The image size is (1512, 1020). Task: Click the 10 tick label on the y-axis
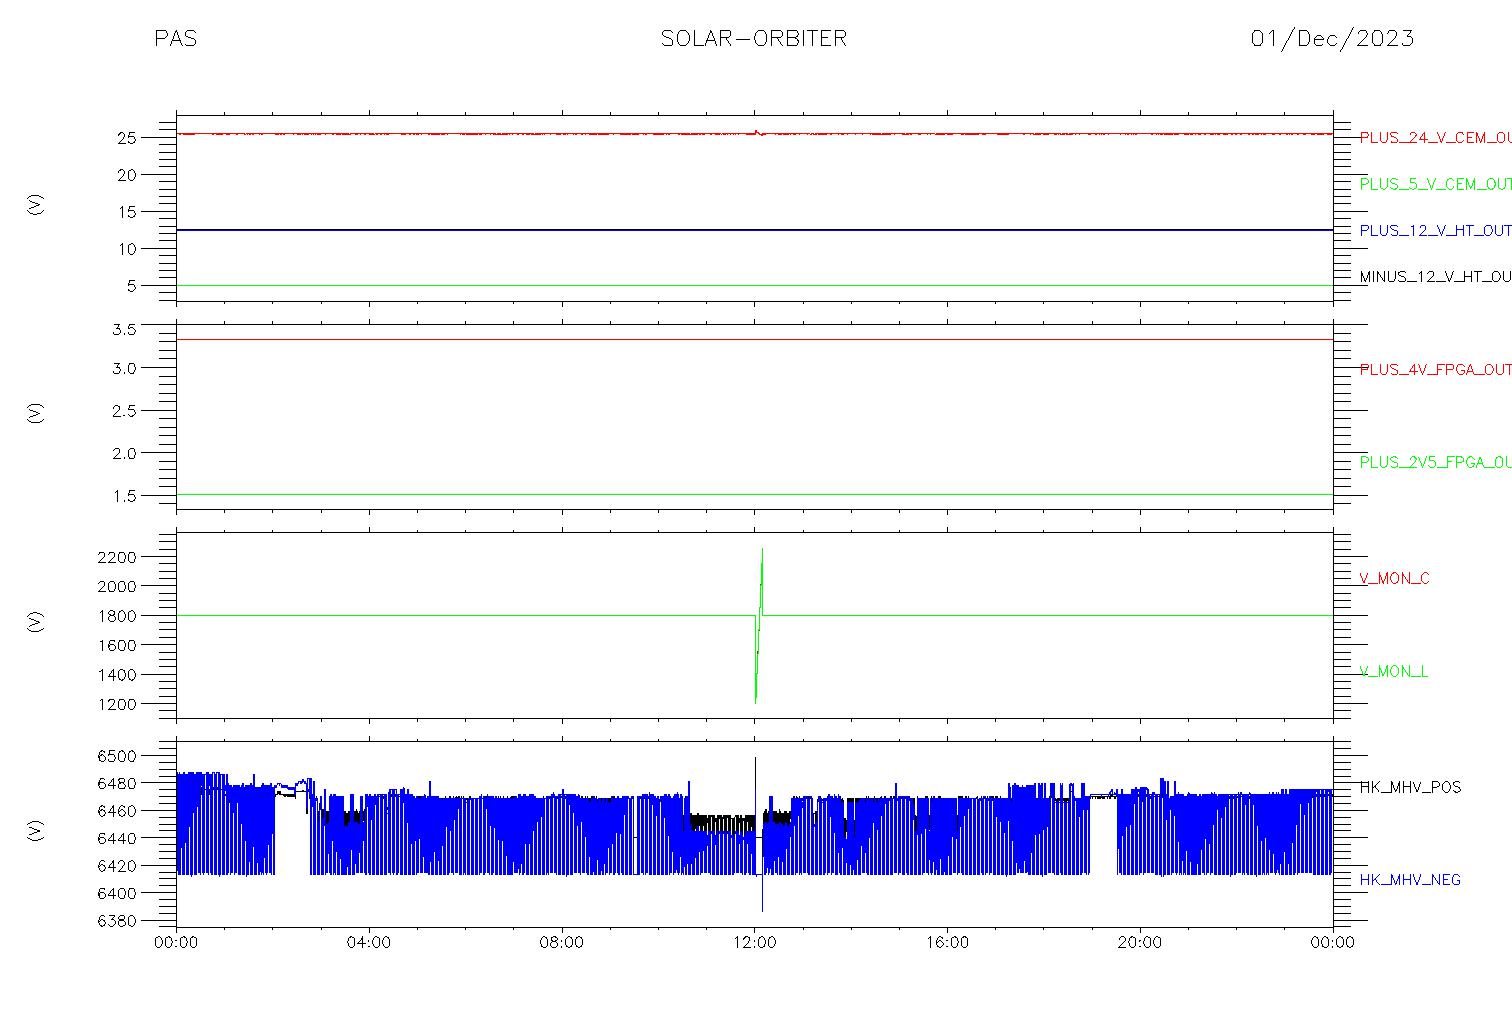click(x=126, y=249)
